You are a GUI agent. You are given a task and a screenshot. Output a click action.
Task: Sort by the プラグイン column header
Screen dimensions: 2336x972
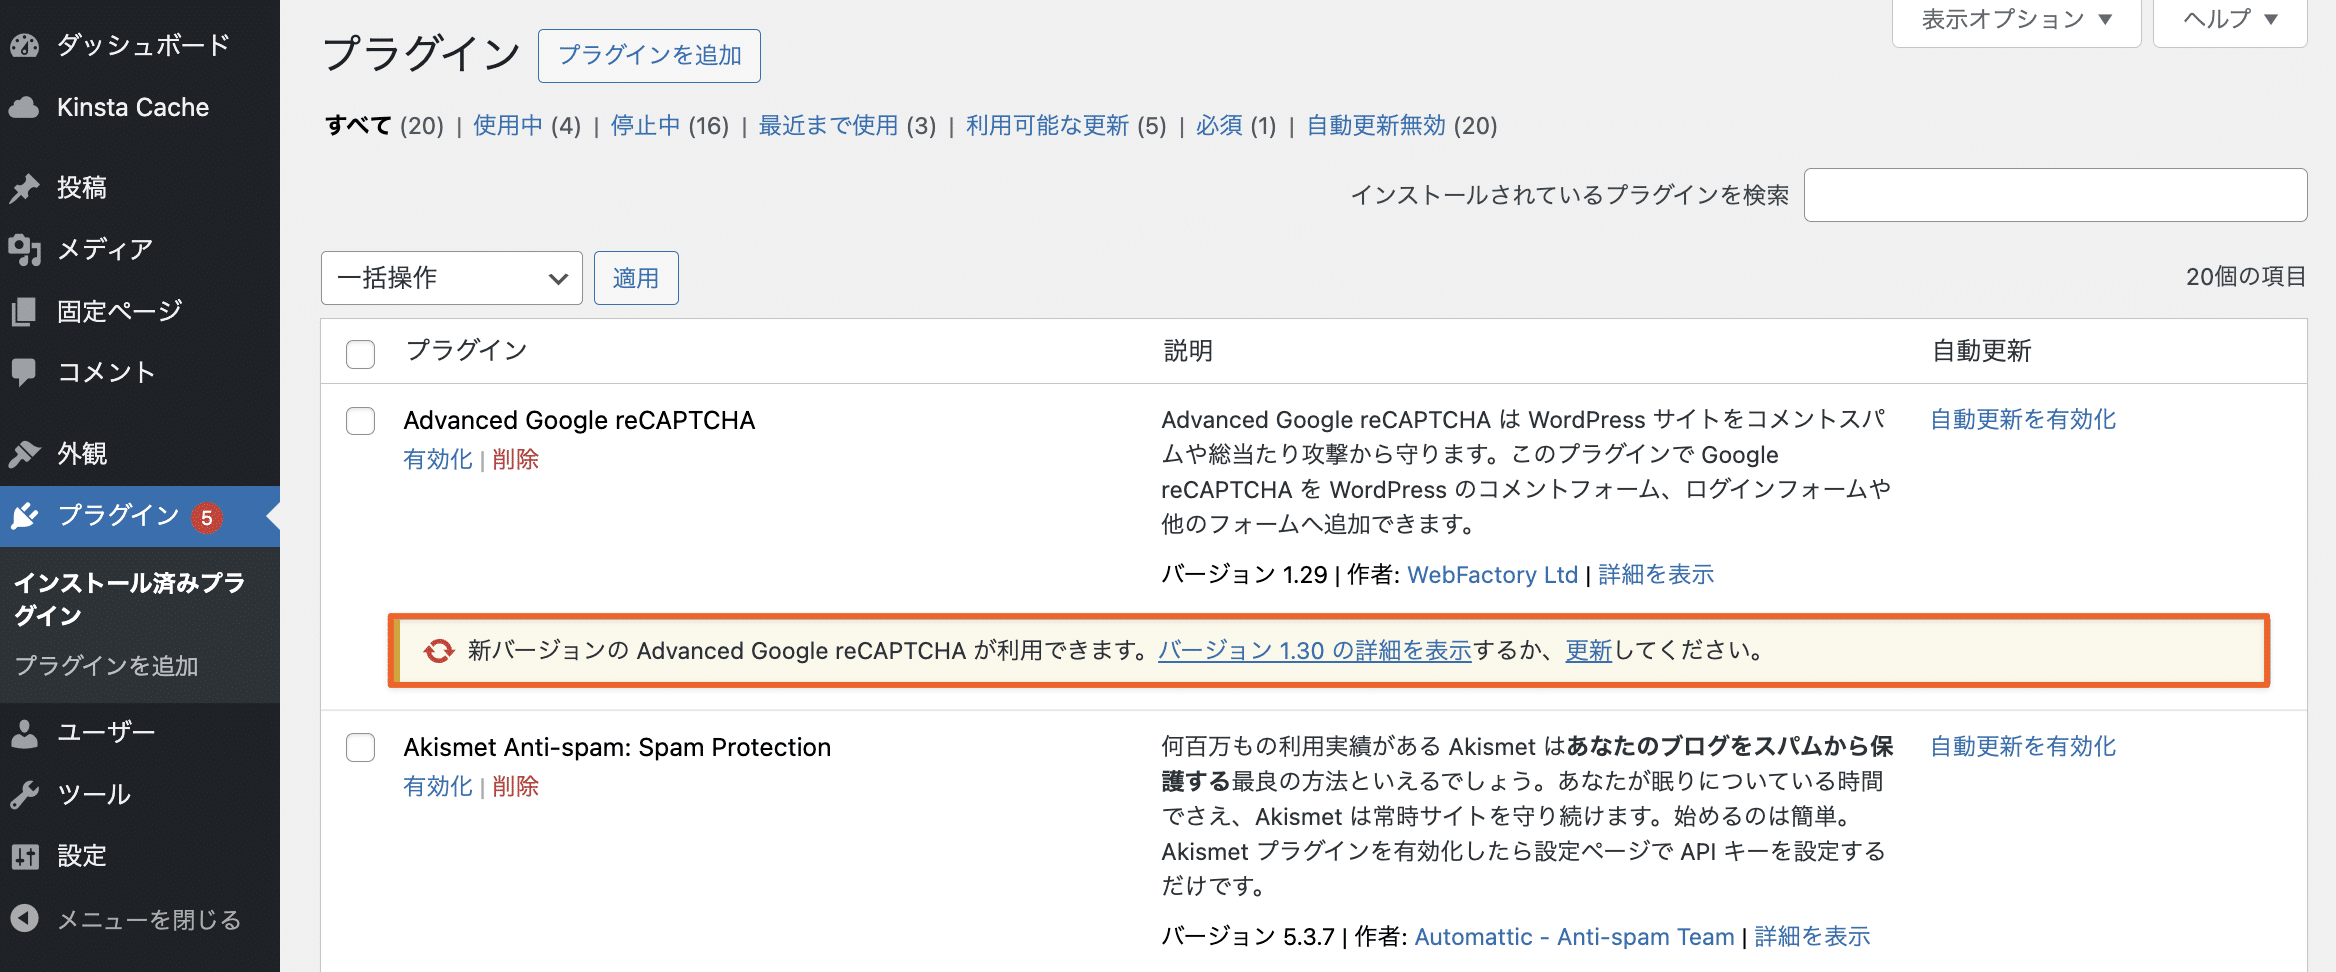[x=466, y=351]
